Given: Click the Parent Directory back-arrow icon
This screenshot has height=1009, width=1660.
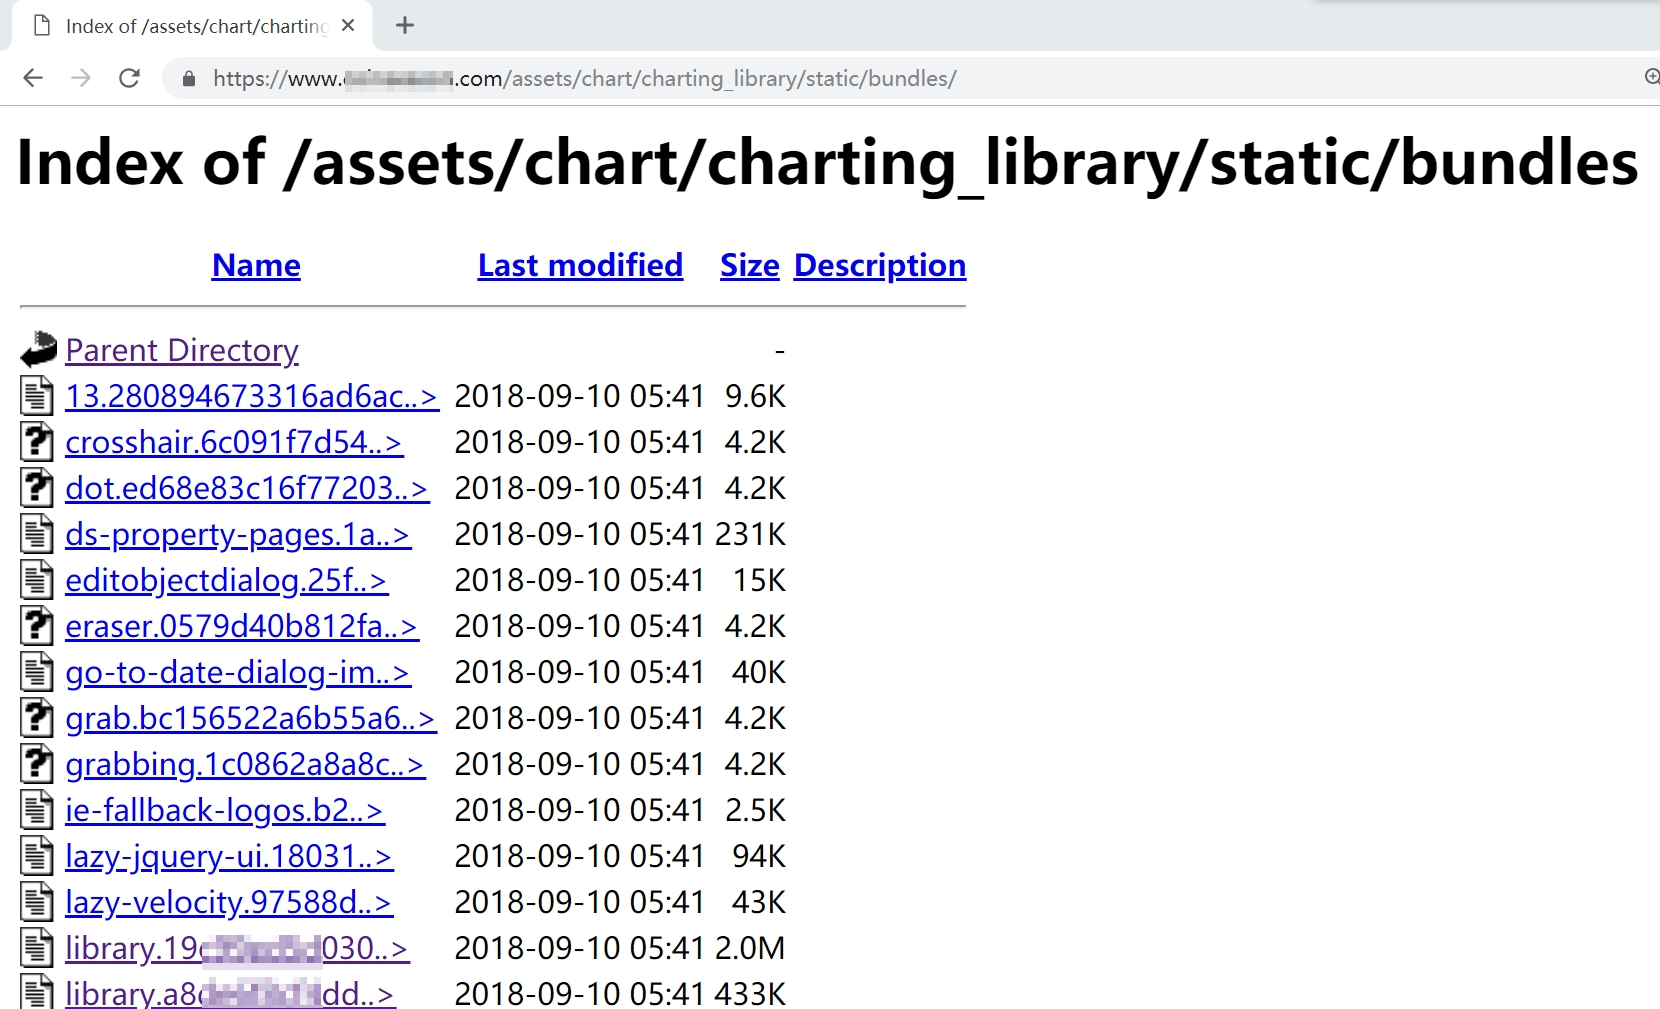Looking at the screenshot, I should click(x=38, y=349).
